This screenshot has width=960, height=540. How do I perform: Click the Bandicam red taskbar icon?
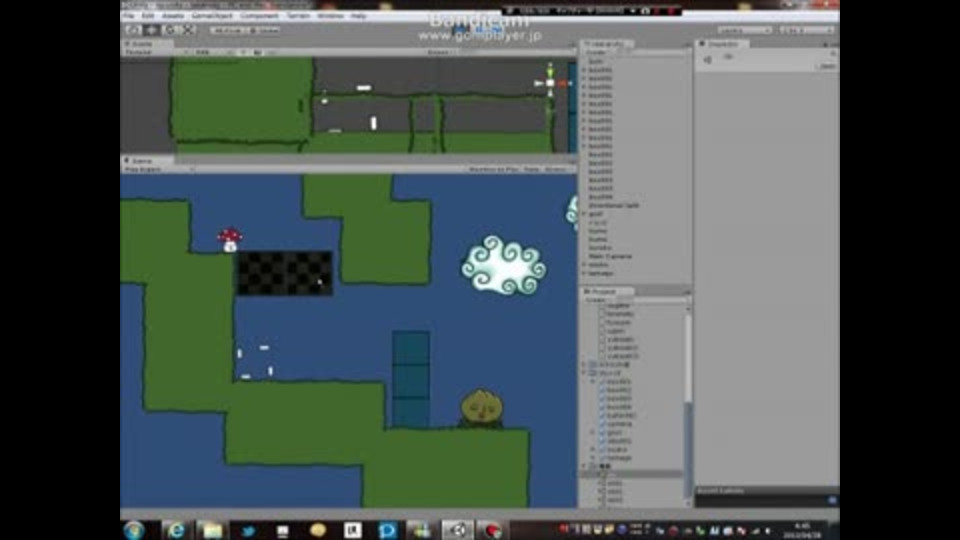493,530
